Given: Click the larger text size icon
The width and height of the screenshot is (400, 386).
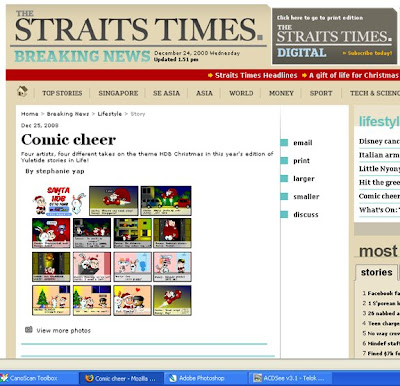Looking at the screenshot, I should (x=284, y=179).
